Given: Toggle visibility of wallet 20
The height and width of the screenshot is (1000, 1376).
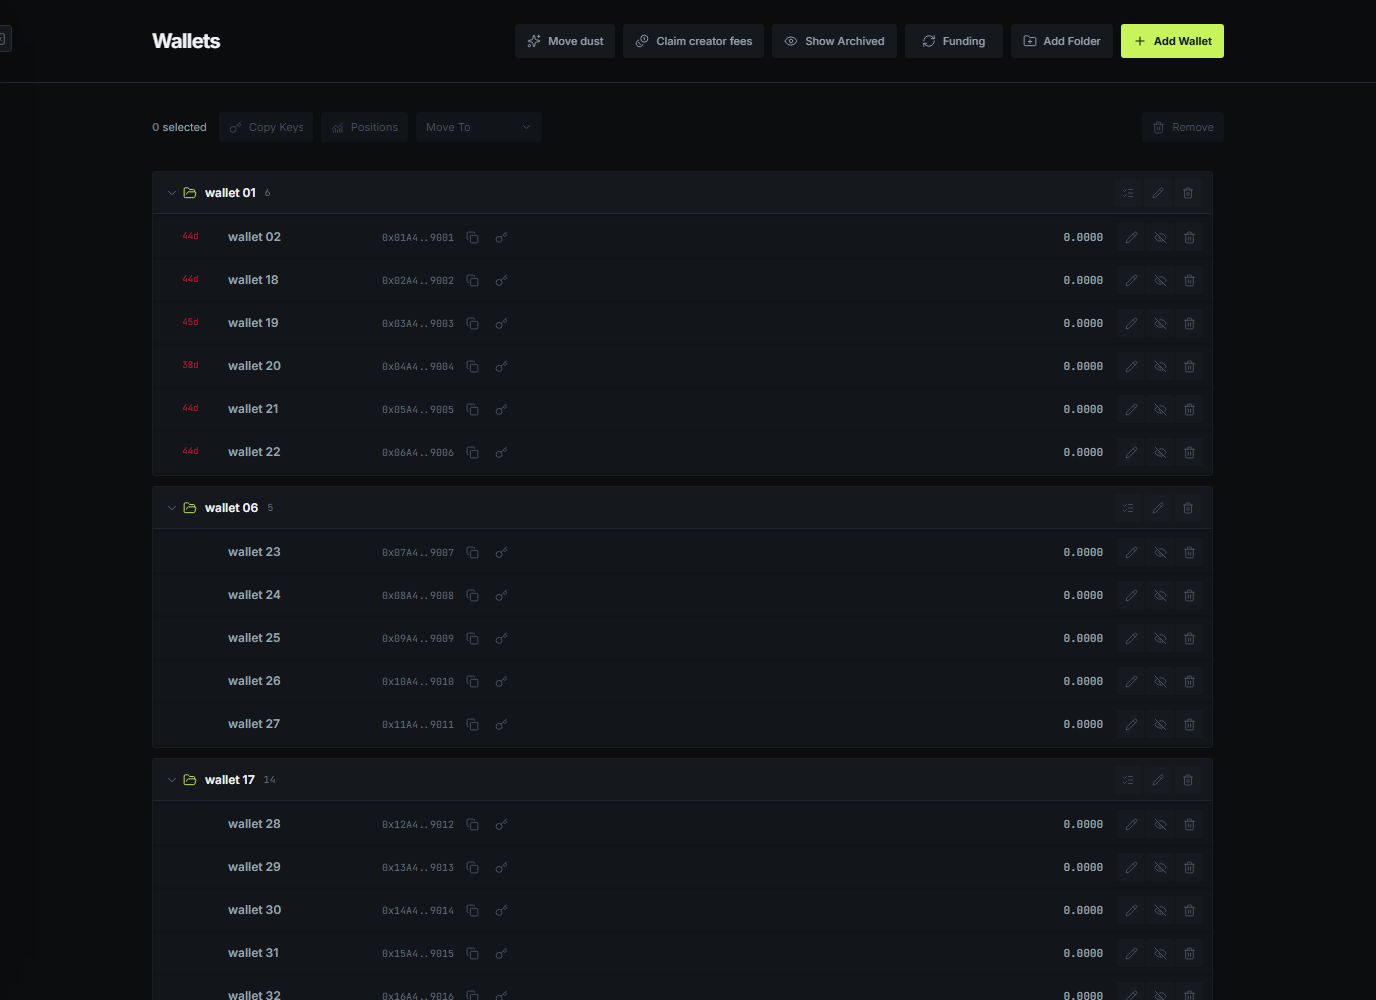Looking at the screenshot, I should click(1160, 367).
